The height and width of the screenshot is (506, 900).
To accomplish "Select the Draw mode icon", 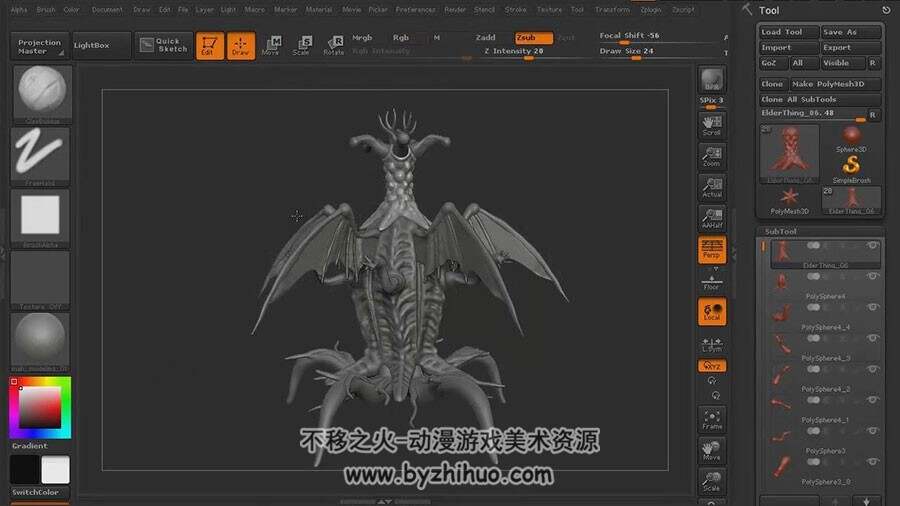I will pos(240,45).
